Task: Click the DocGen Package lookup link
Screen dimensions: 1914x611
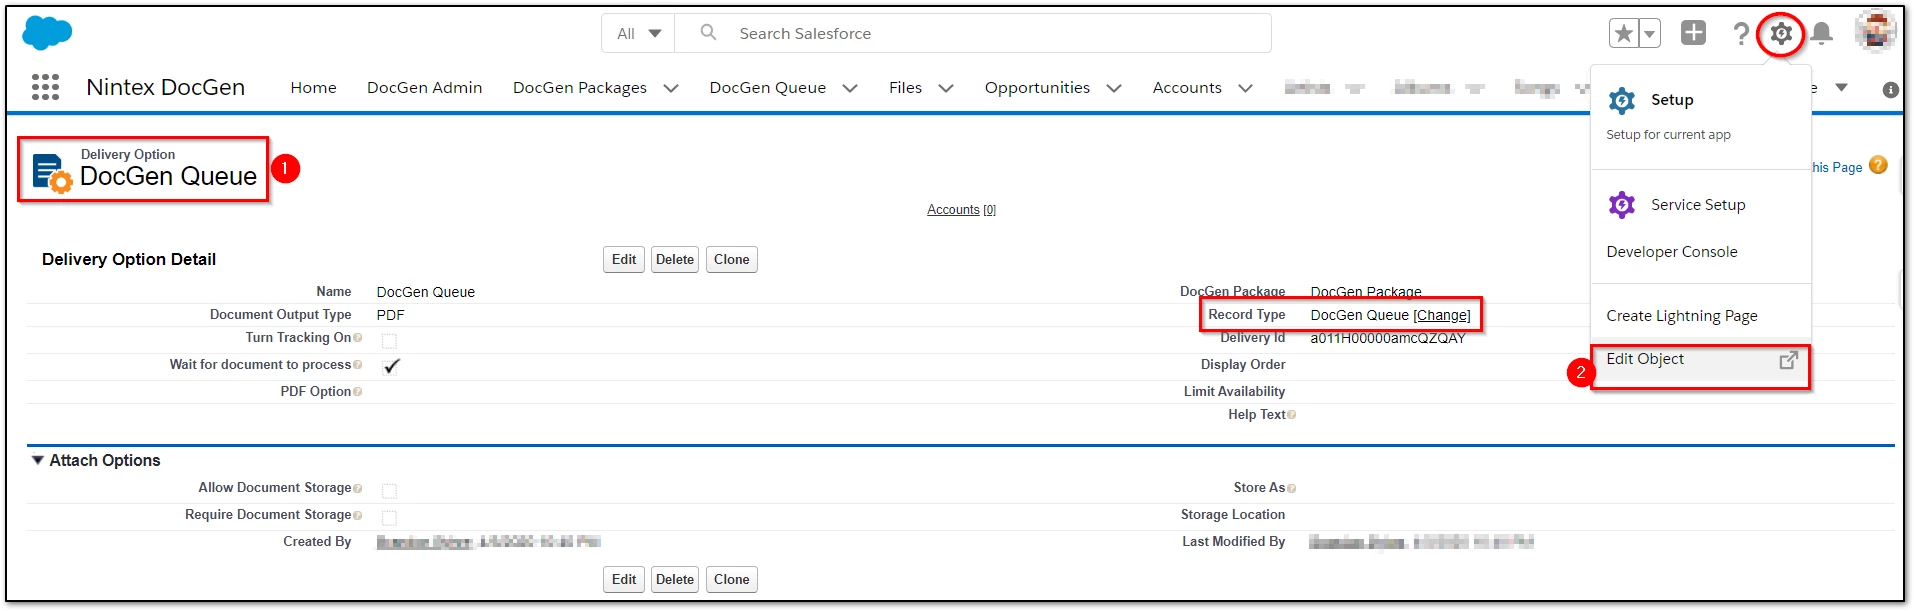Action: coord(1366,292)
